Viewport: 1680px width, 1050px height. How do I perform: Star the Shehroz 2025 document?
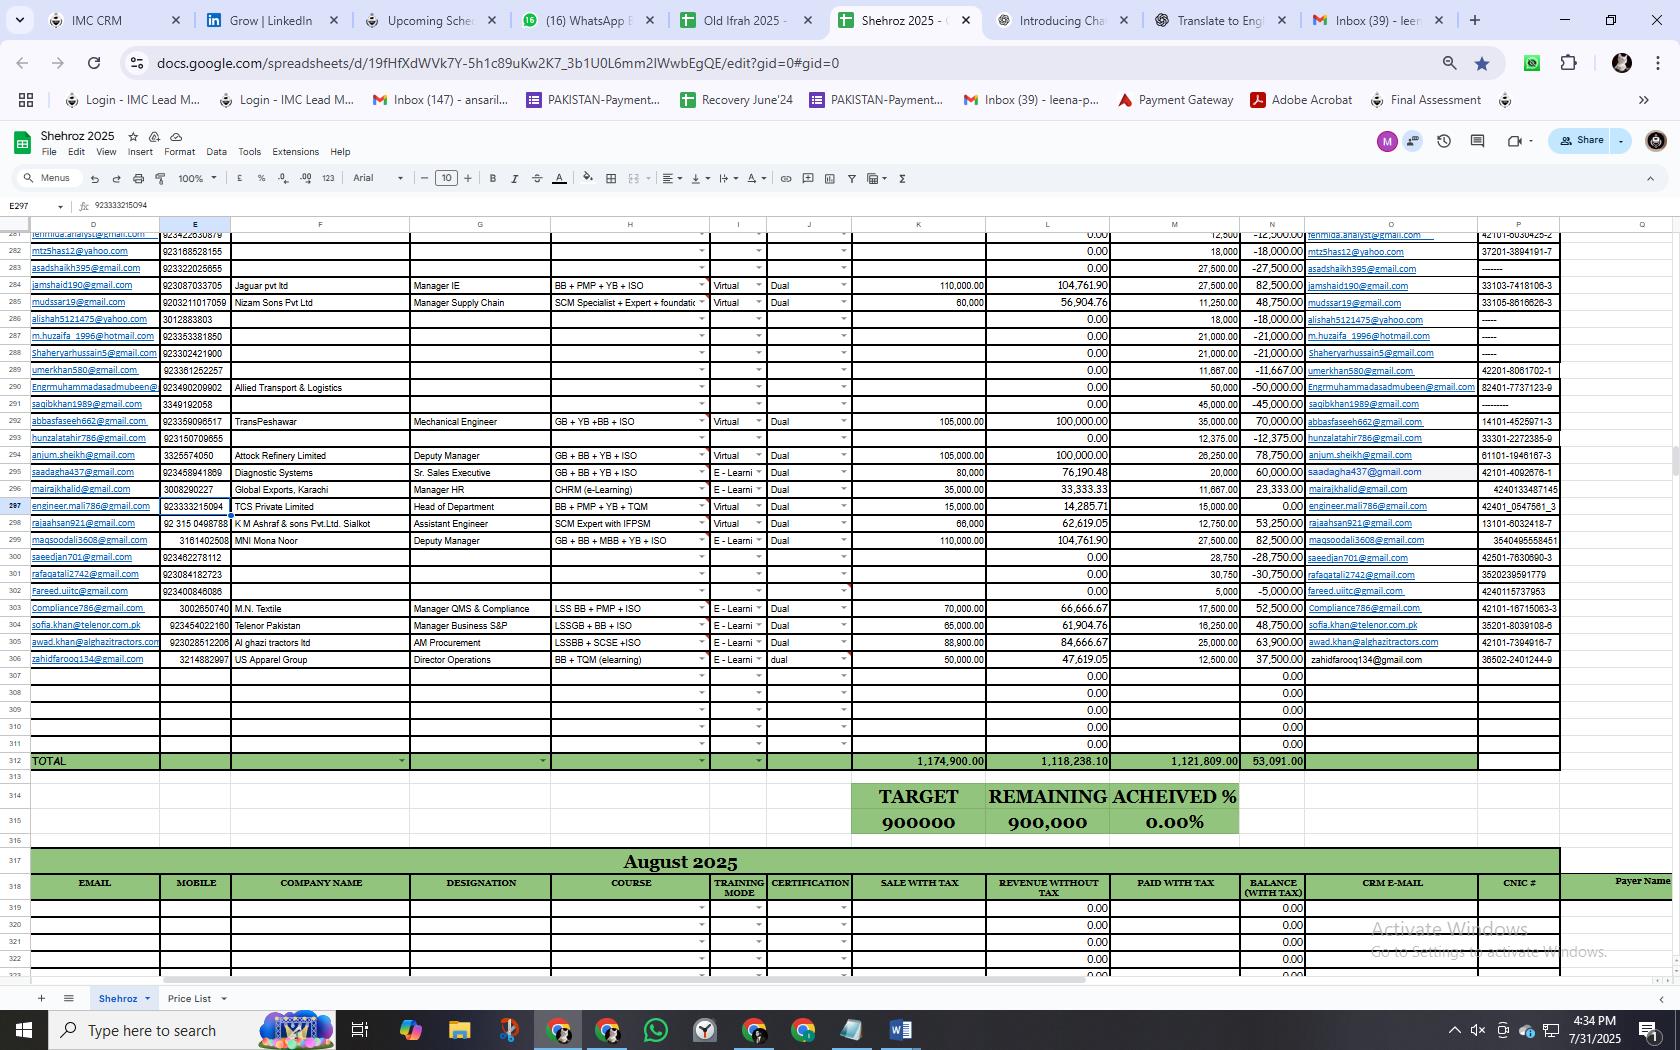(x=133, y=136)
